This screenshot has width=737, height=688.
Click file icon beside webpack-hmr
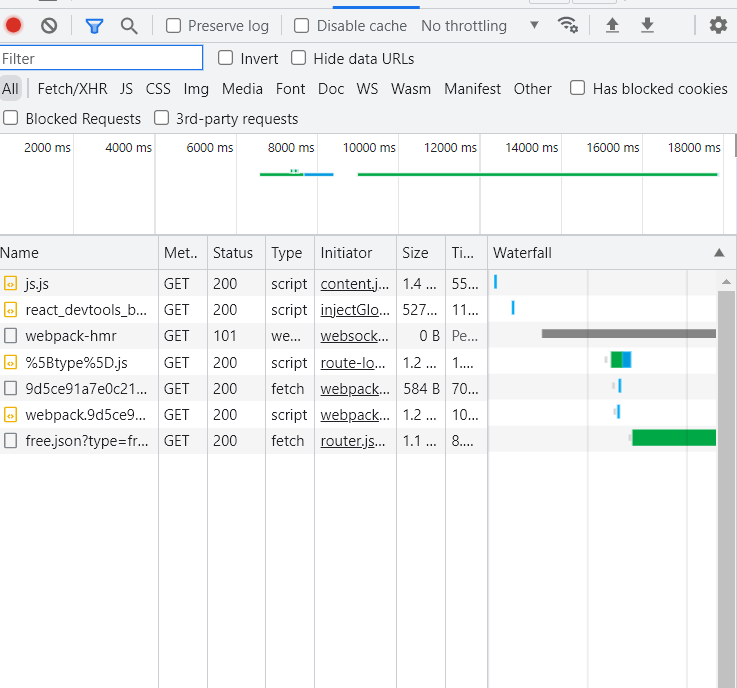point(10,336)
